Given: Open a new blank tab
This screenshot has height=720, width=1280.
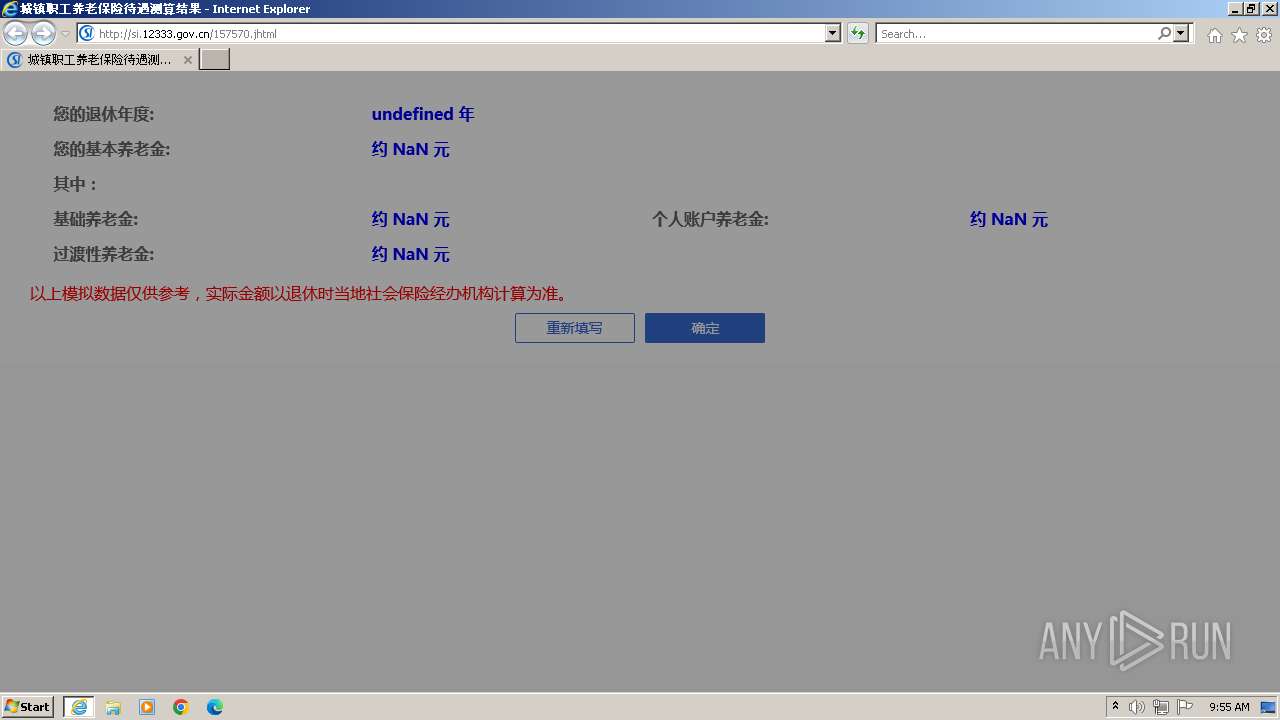Looking at the screenshot, I should (x=215, y=60).
